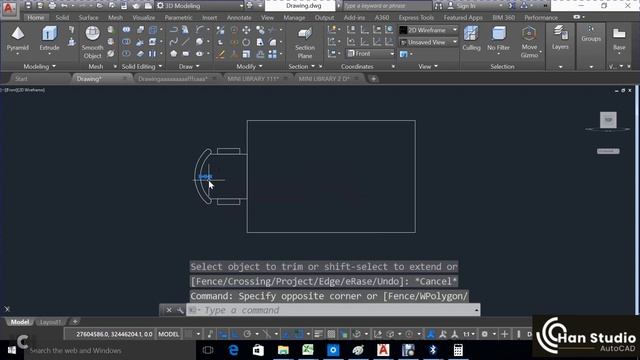Open the Move Gizmo dropdown
Image resolution: width=640 pixels, height=360 pixels.
click(x=529, y=42)
